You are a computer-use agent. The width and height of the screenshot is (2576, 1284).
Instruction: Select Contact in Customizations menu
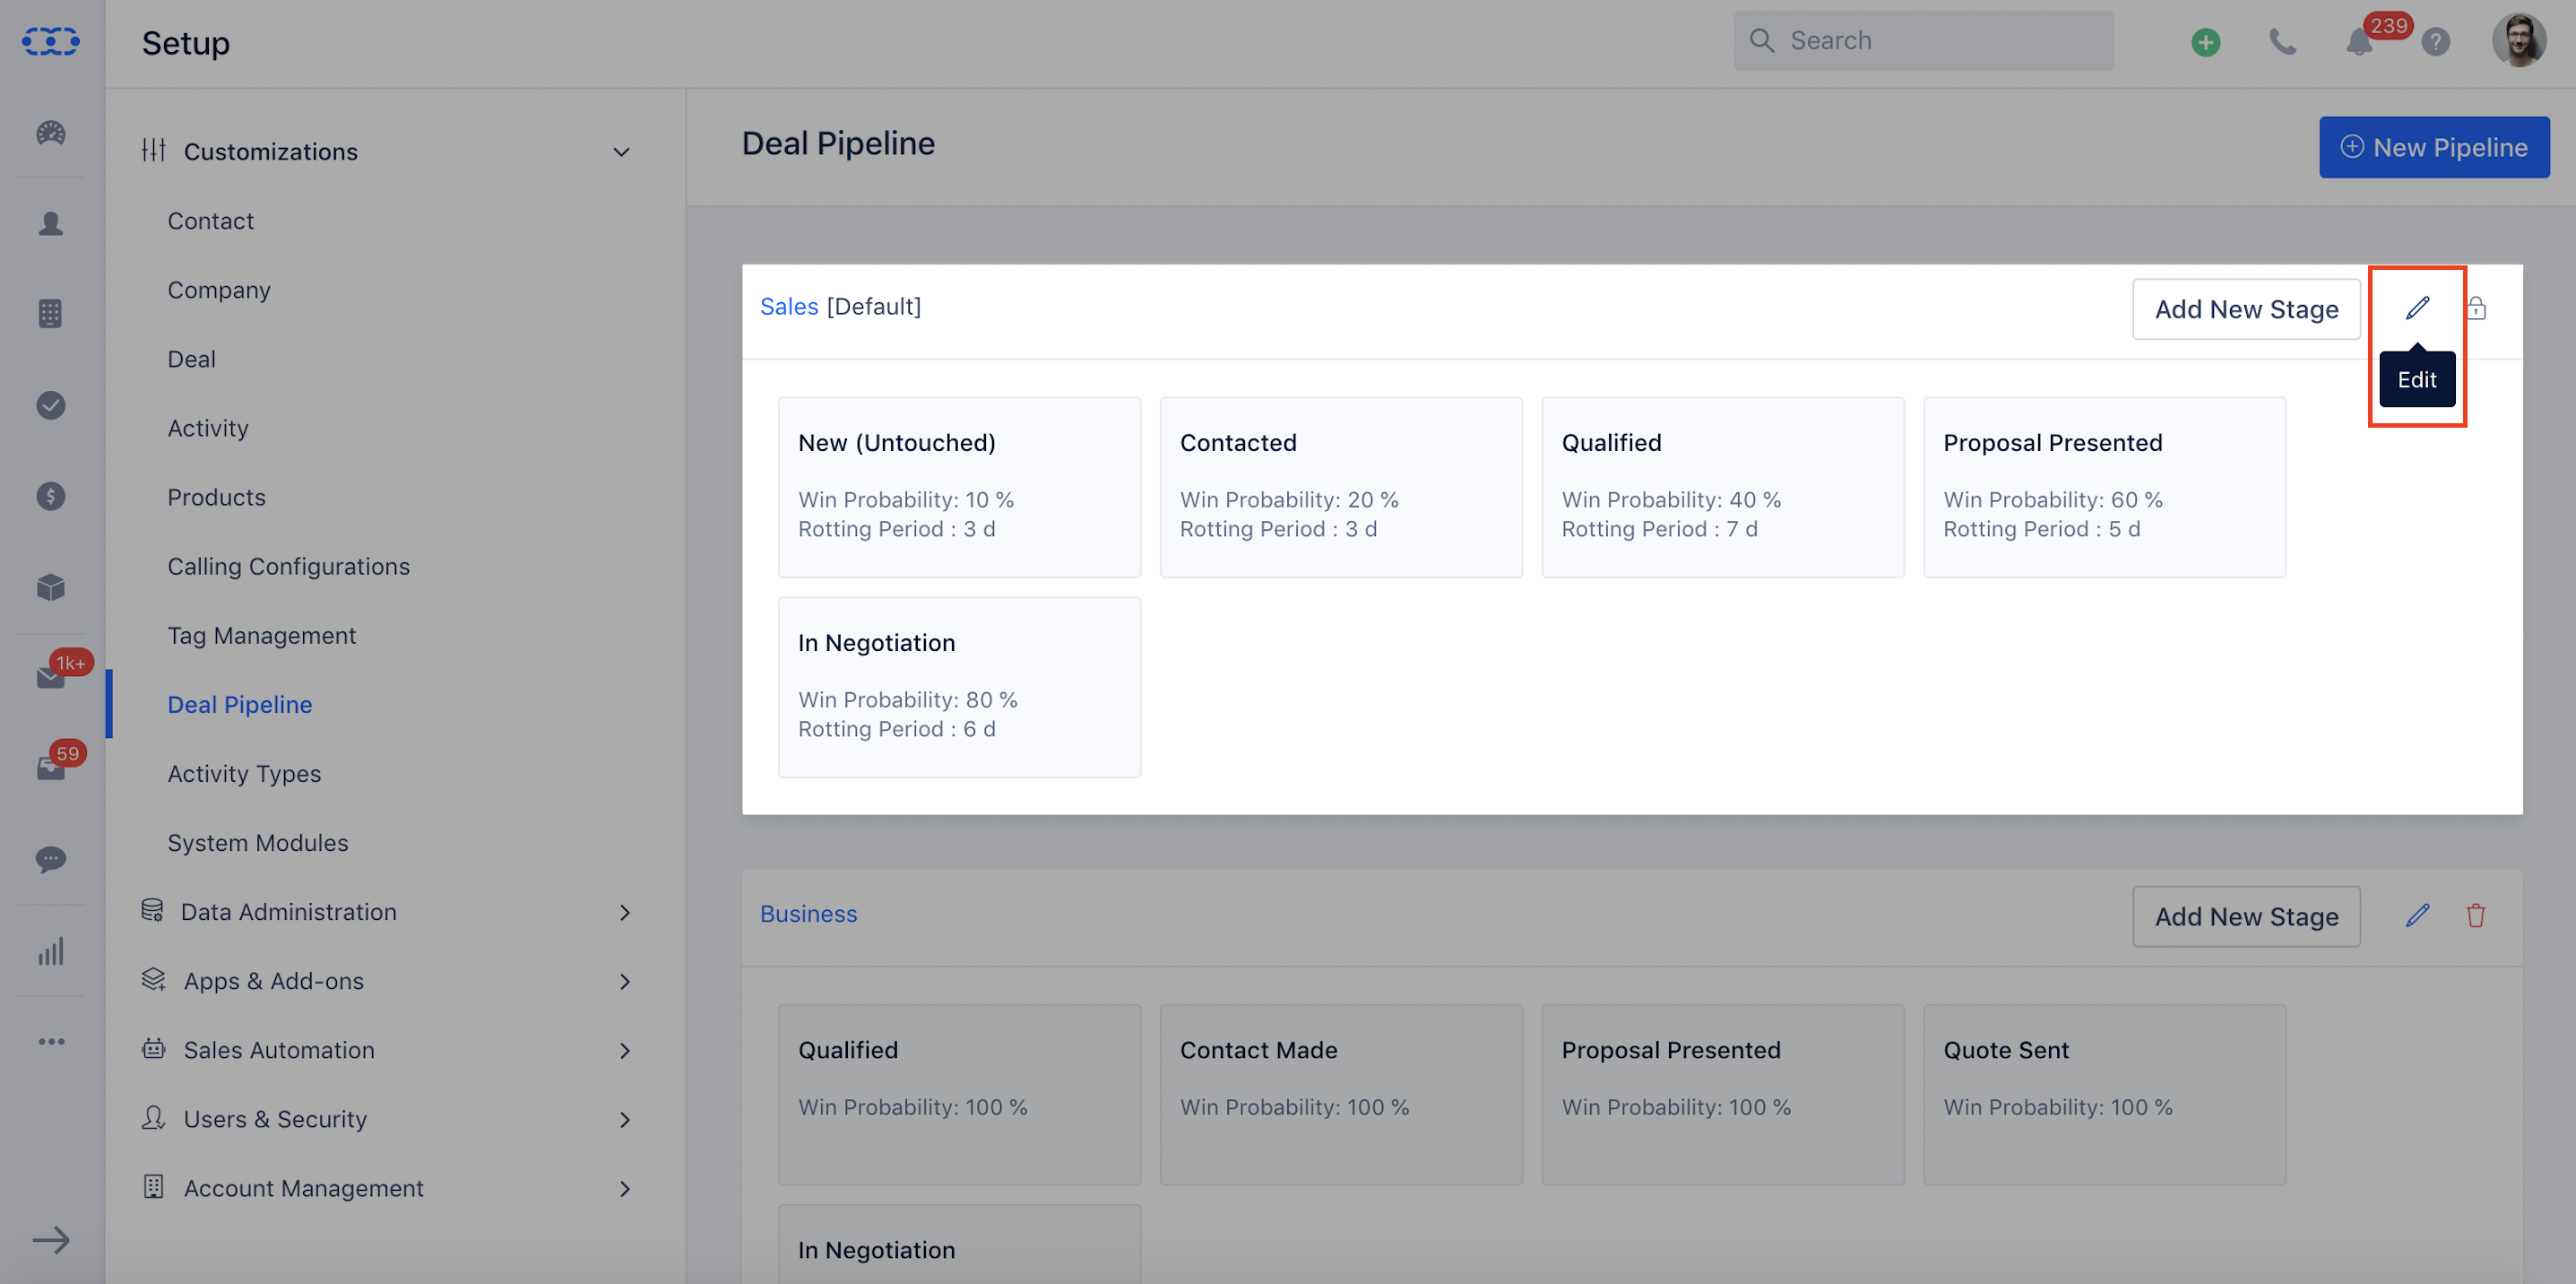(210, 221)
